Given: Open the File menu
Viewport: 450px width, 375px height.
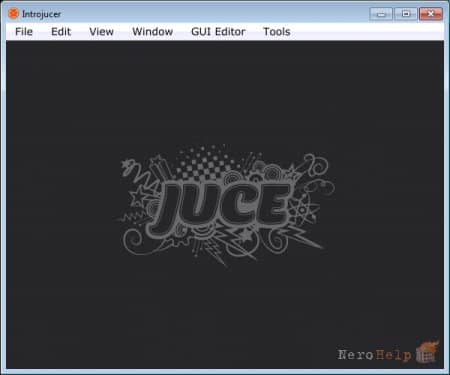Looking at the screenshot, I should pyautogui.click(x=24, y=32).
